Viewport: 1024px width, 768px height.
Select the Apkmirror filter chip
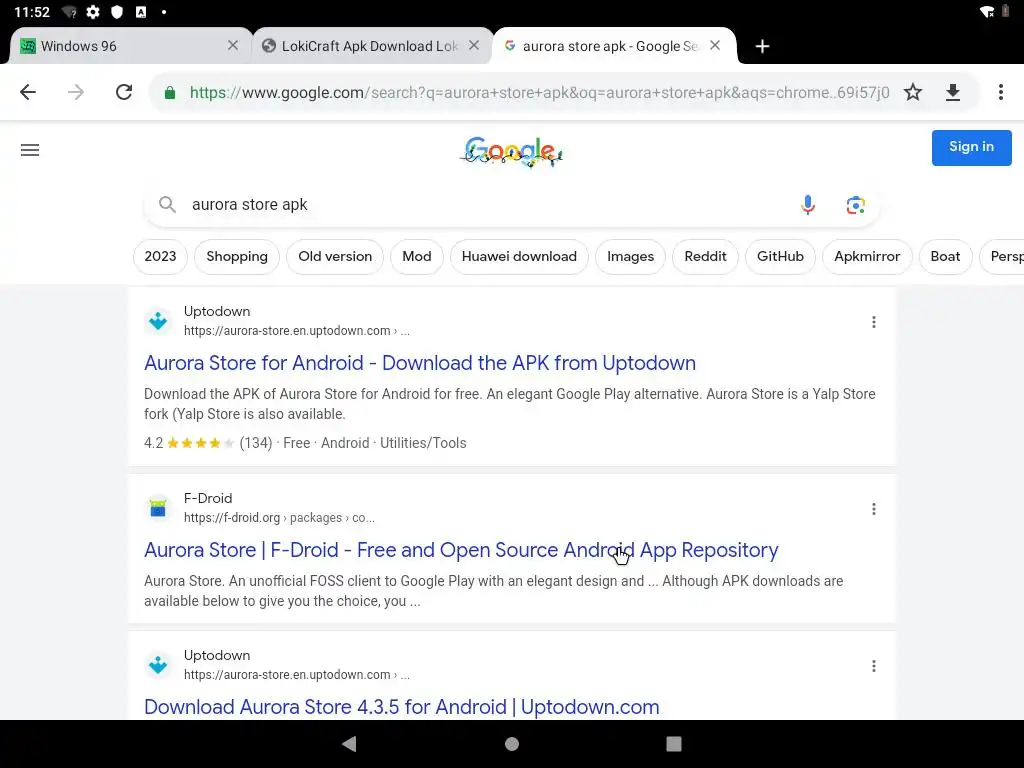(x=867, y=257)
